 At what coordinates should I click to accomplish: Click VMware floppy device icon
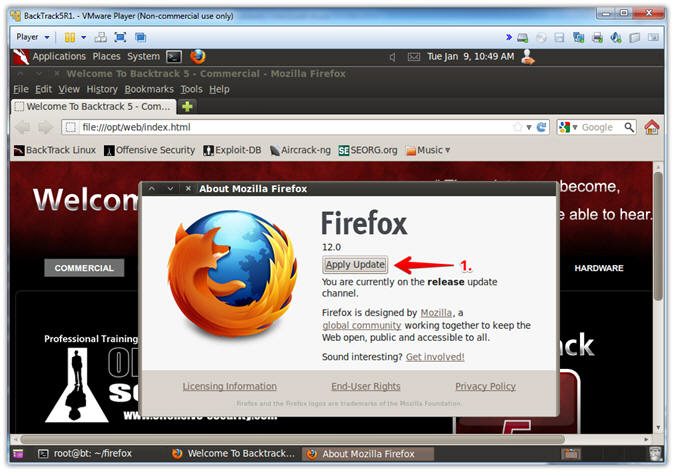[559, 38]
